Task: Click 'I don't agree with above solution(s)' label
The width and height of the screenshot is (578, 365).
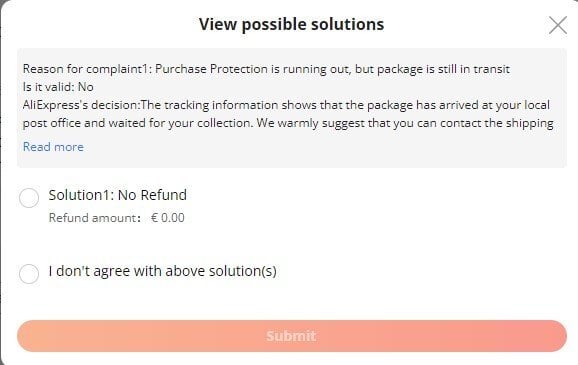Action: click(163, 271)
